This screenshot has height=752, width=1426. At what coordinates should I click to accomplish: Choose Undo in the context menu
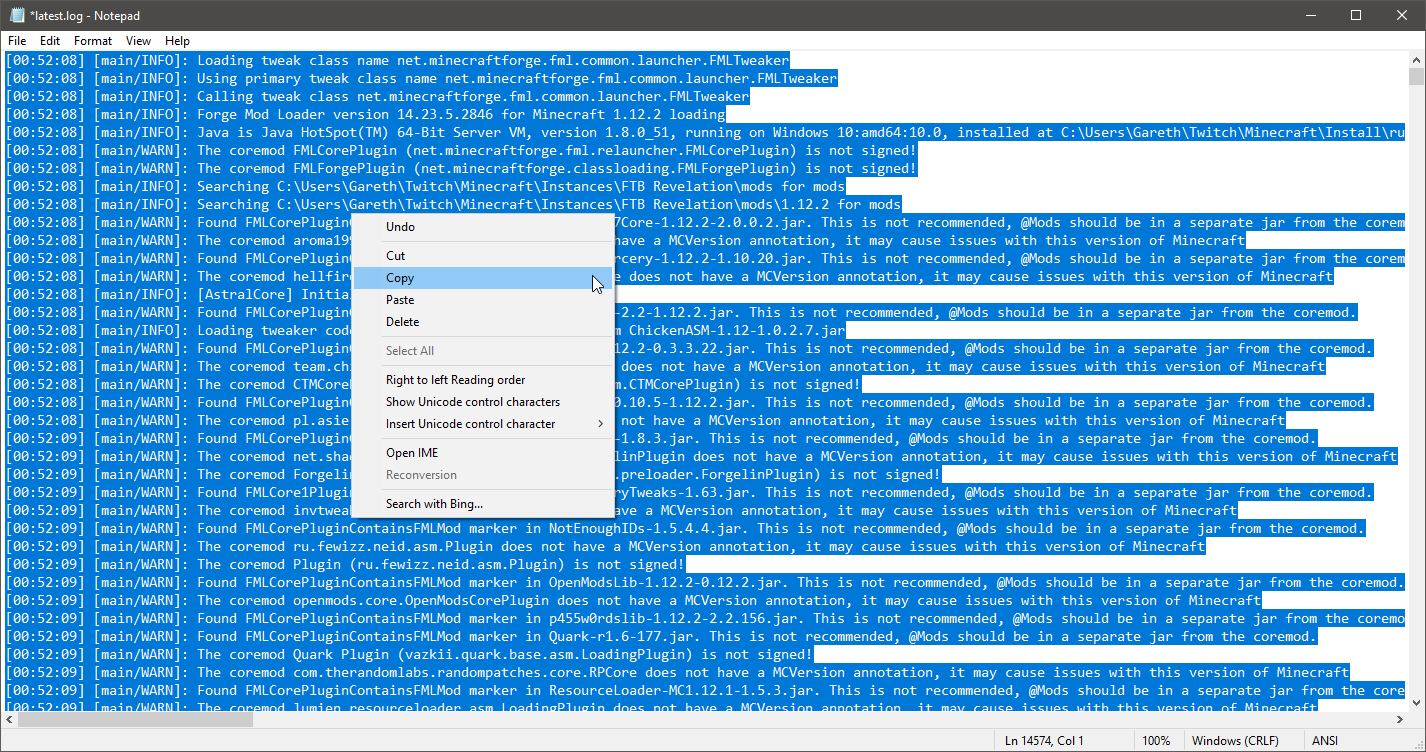[x=483, y=227]
